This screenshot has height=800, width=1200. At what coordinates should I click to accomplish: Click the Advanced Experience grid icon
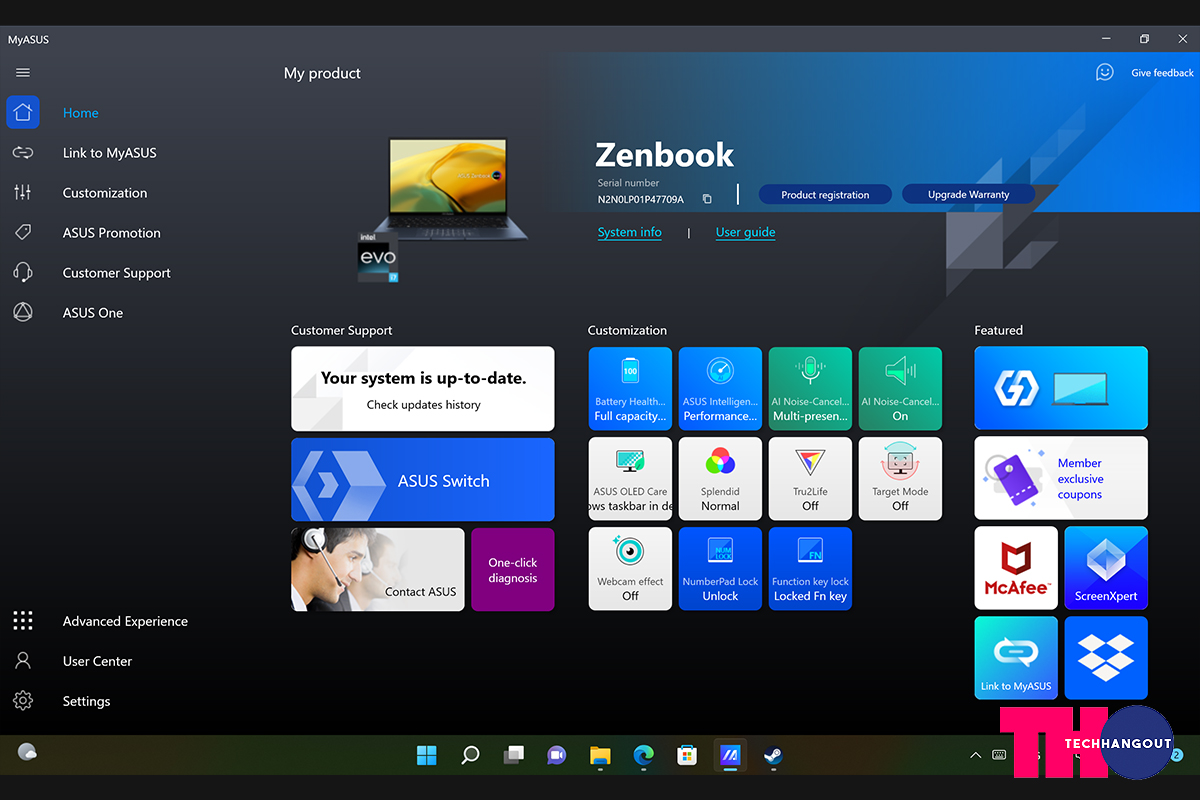point(23,621)
